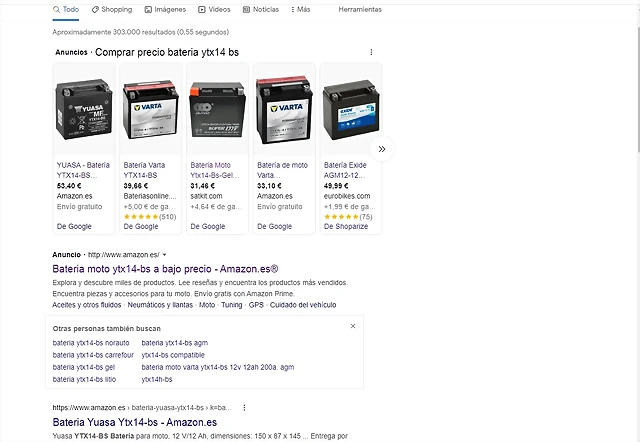Switch to the Imágenes tab

(x=165, y=9)
